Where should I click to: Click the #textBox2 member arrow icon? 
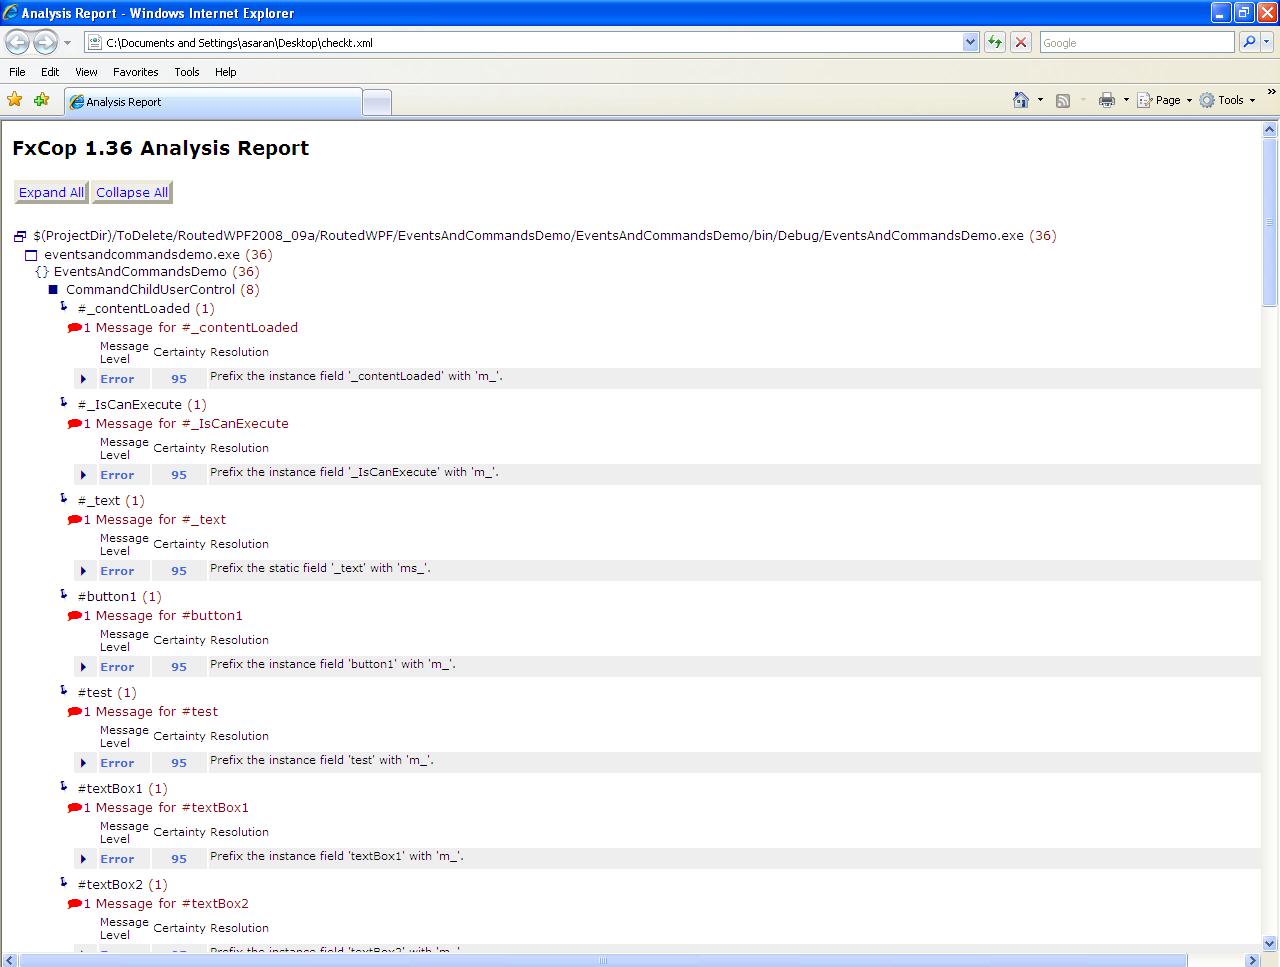65,882
